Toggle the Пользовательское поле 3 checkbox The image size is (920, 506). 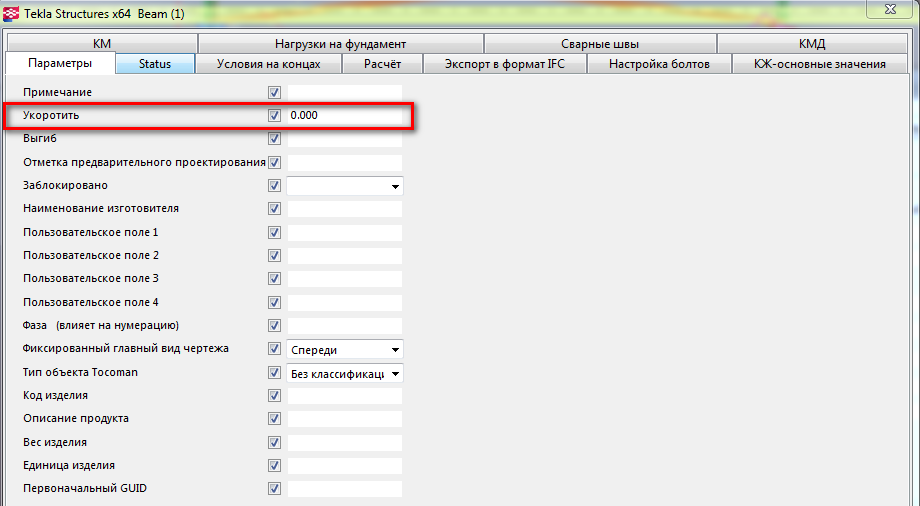[274, 279]
